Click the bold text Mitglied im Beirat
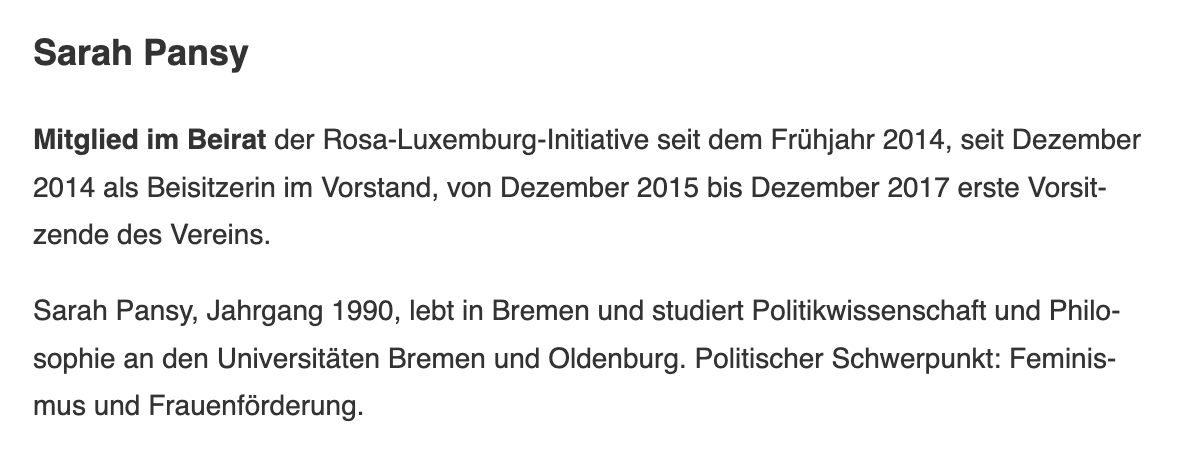Screen dimensions: 1180x454 tap(149, 140)
